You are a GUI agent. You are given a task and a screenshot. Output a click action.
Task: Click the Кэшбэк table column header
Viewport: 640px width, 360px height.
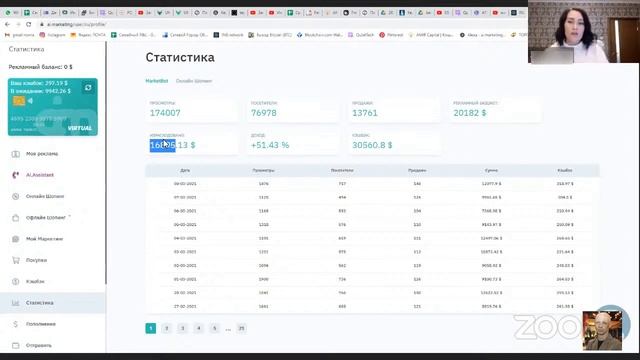(565, 170)
